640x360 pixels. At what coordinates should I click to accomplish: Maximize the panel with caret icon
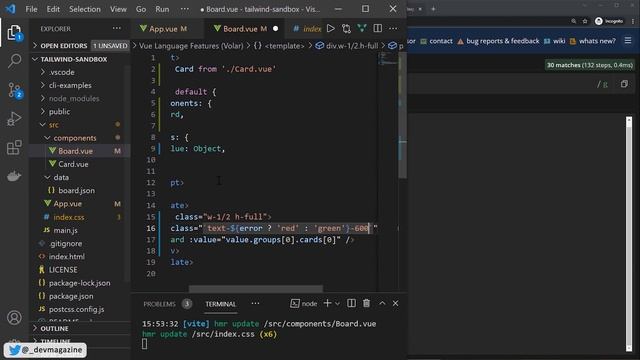(x=382, y=303)
